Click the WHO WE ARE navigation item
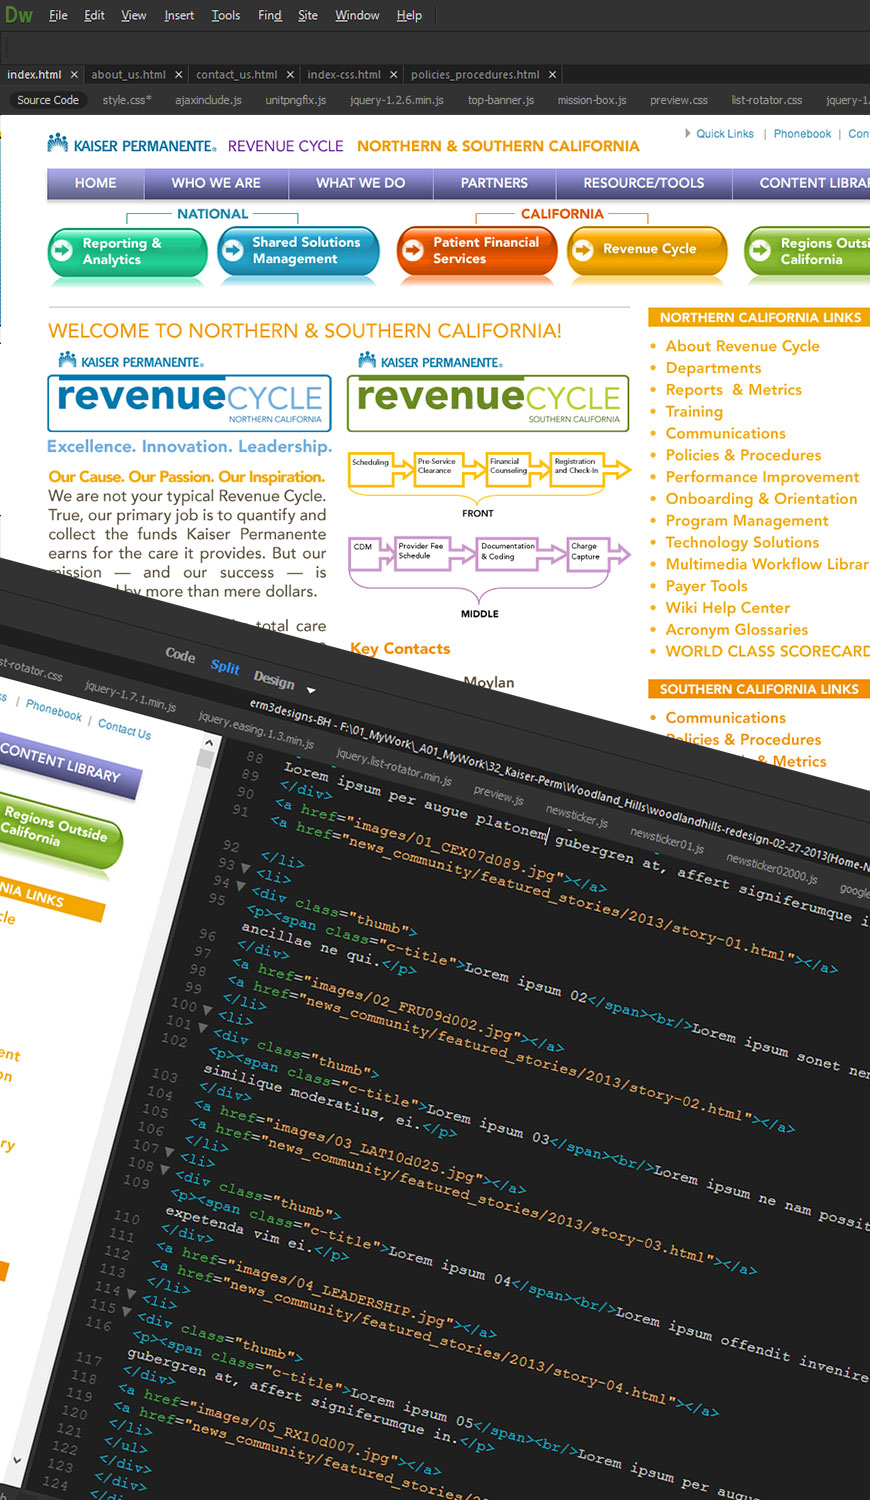Image resolution: width=870 pixels, height=1500 pixels. click(216, 183)
